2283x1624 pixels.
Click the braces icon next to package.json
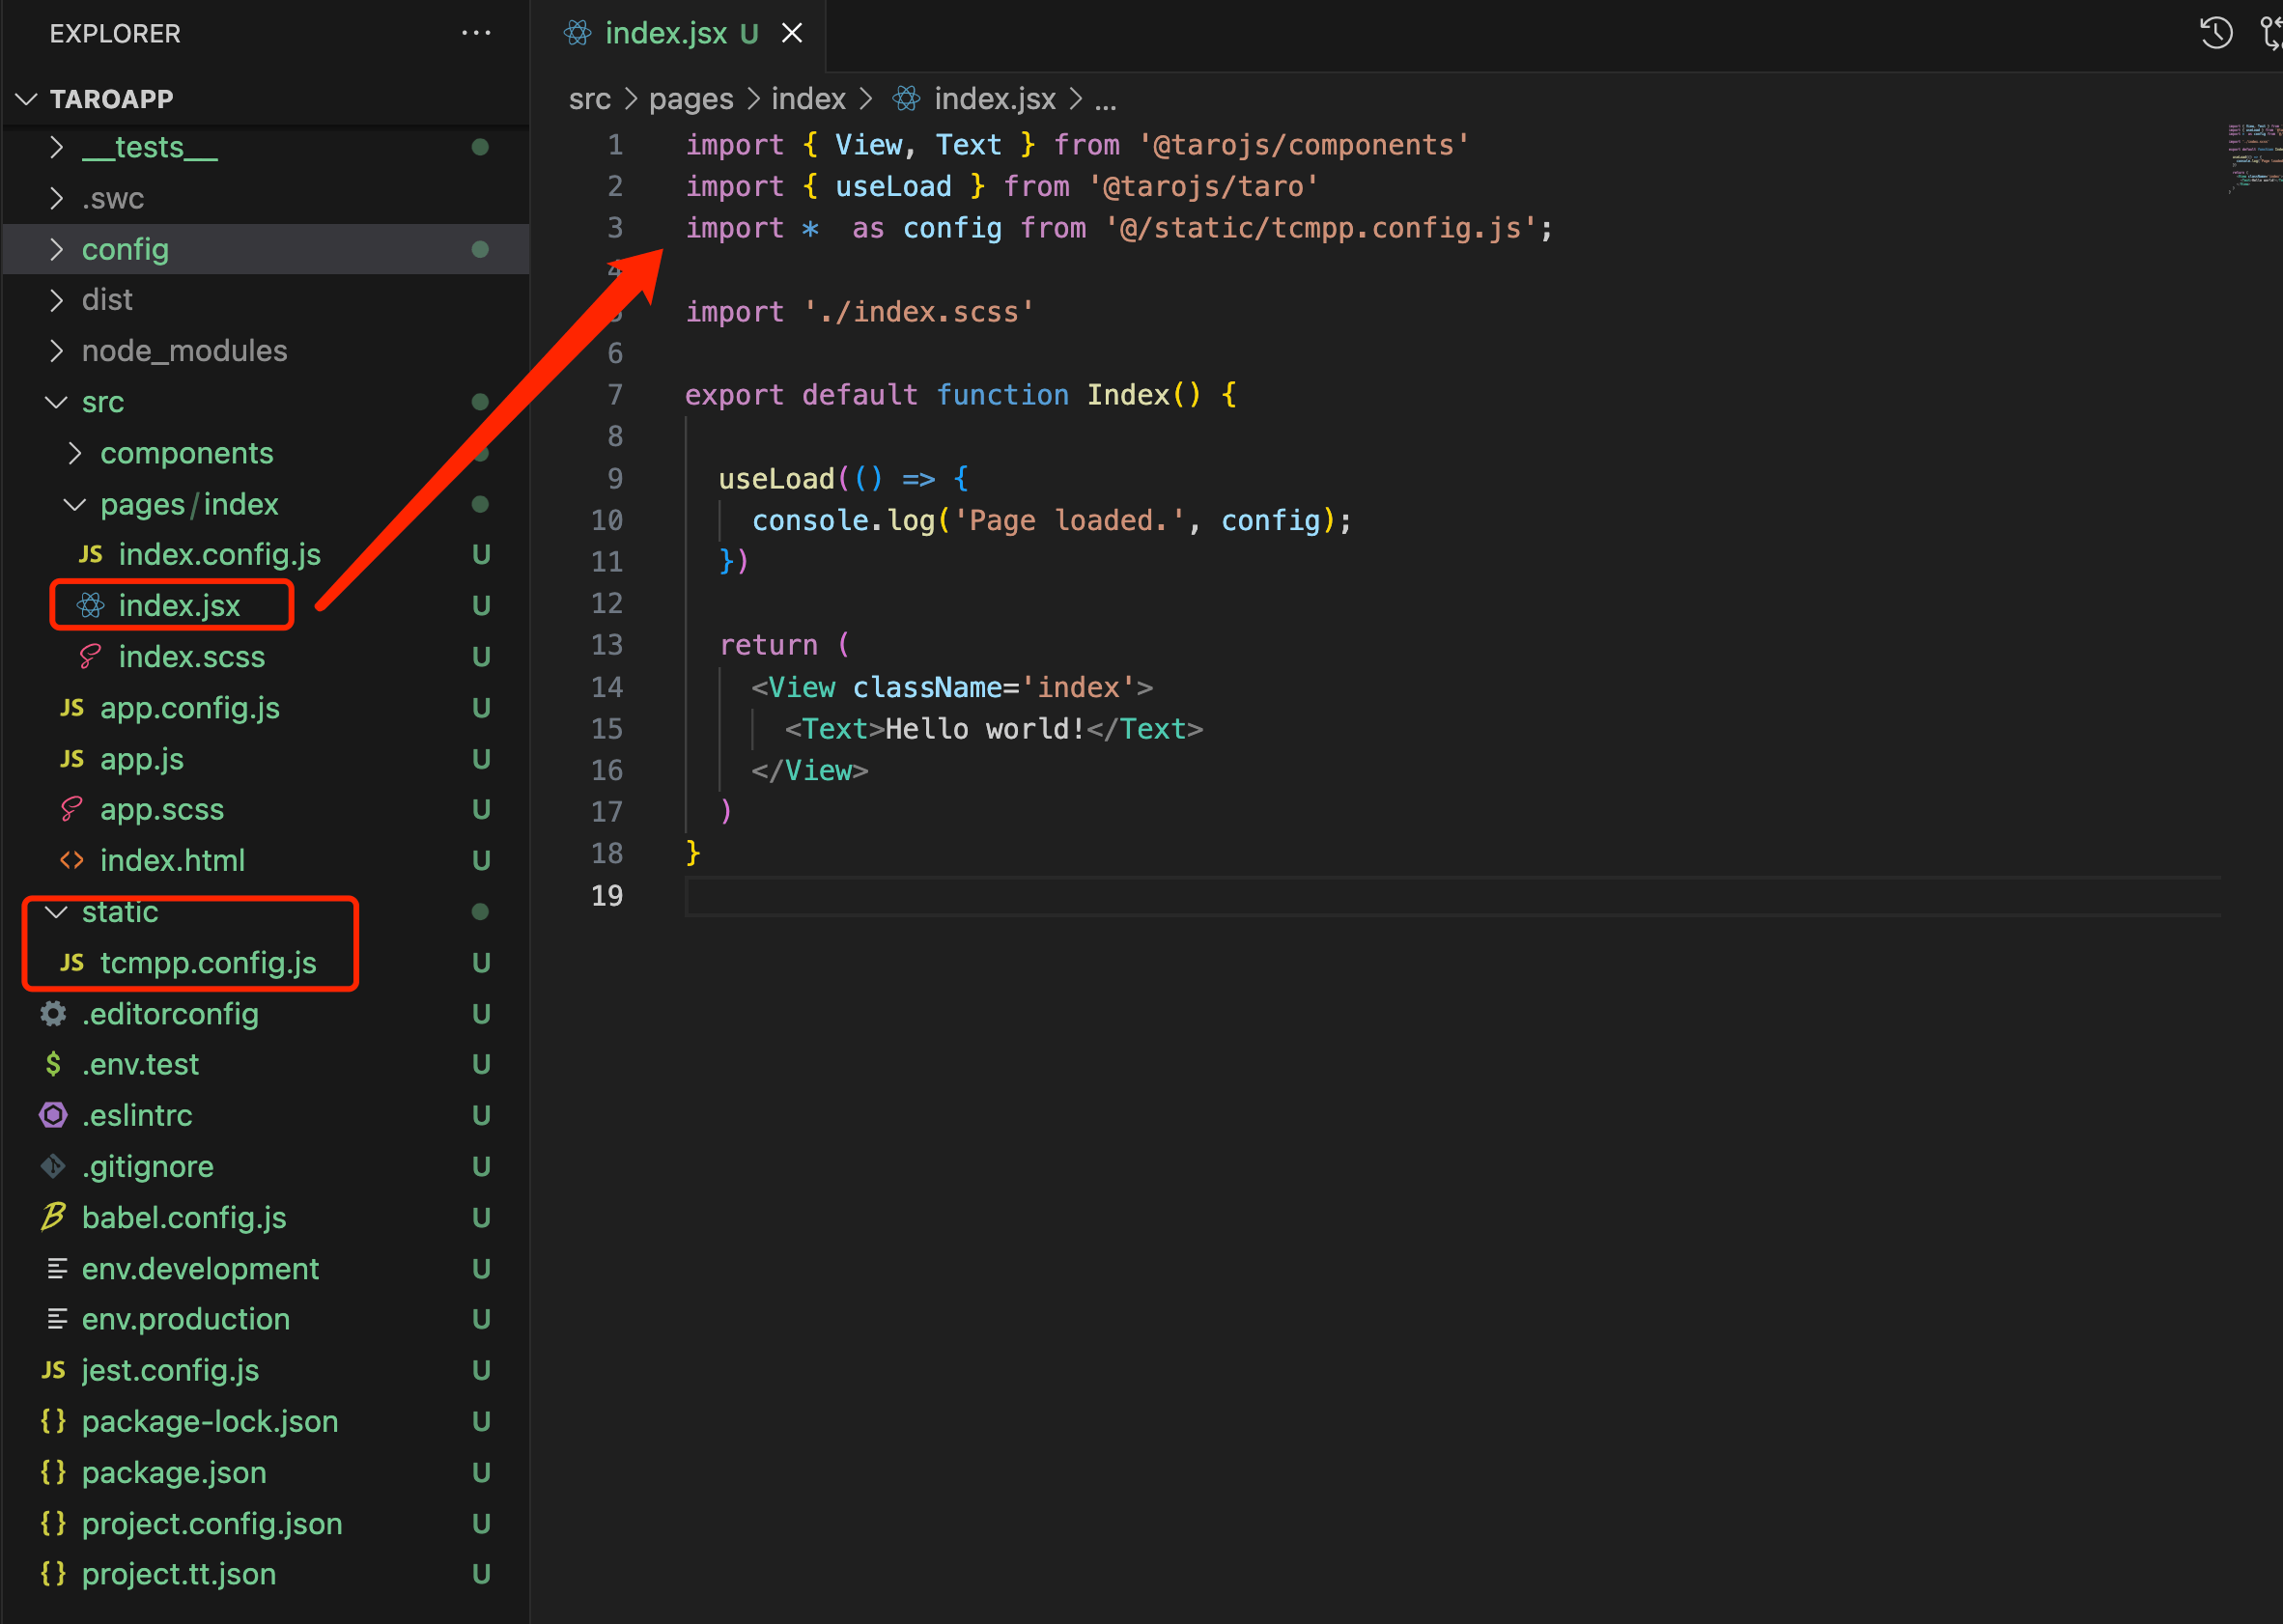tap(53, 1472)
